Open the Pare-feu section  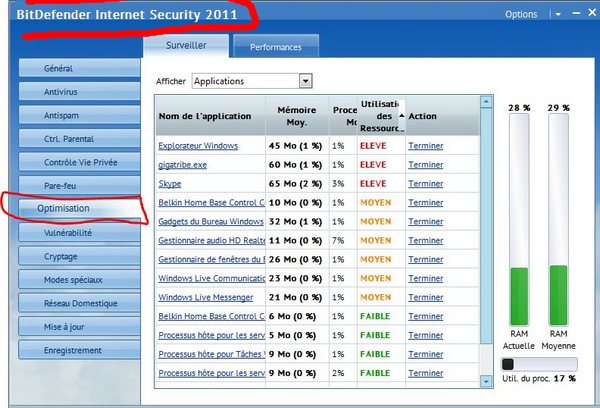[x=80, y=186]
